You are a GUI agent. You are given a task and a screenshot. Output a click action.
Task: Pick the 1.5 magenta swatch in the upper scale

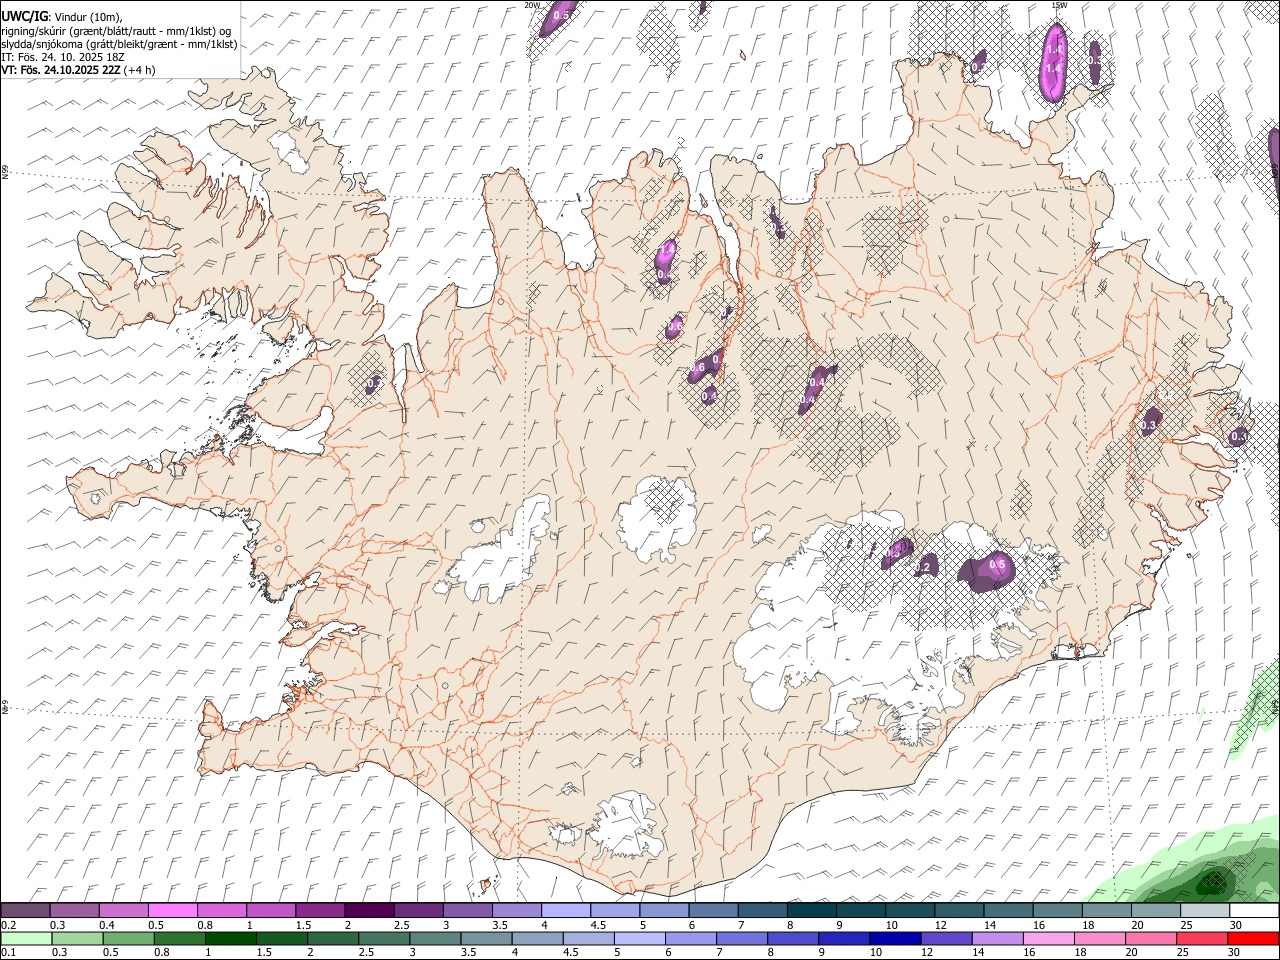[320, 911]
